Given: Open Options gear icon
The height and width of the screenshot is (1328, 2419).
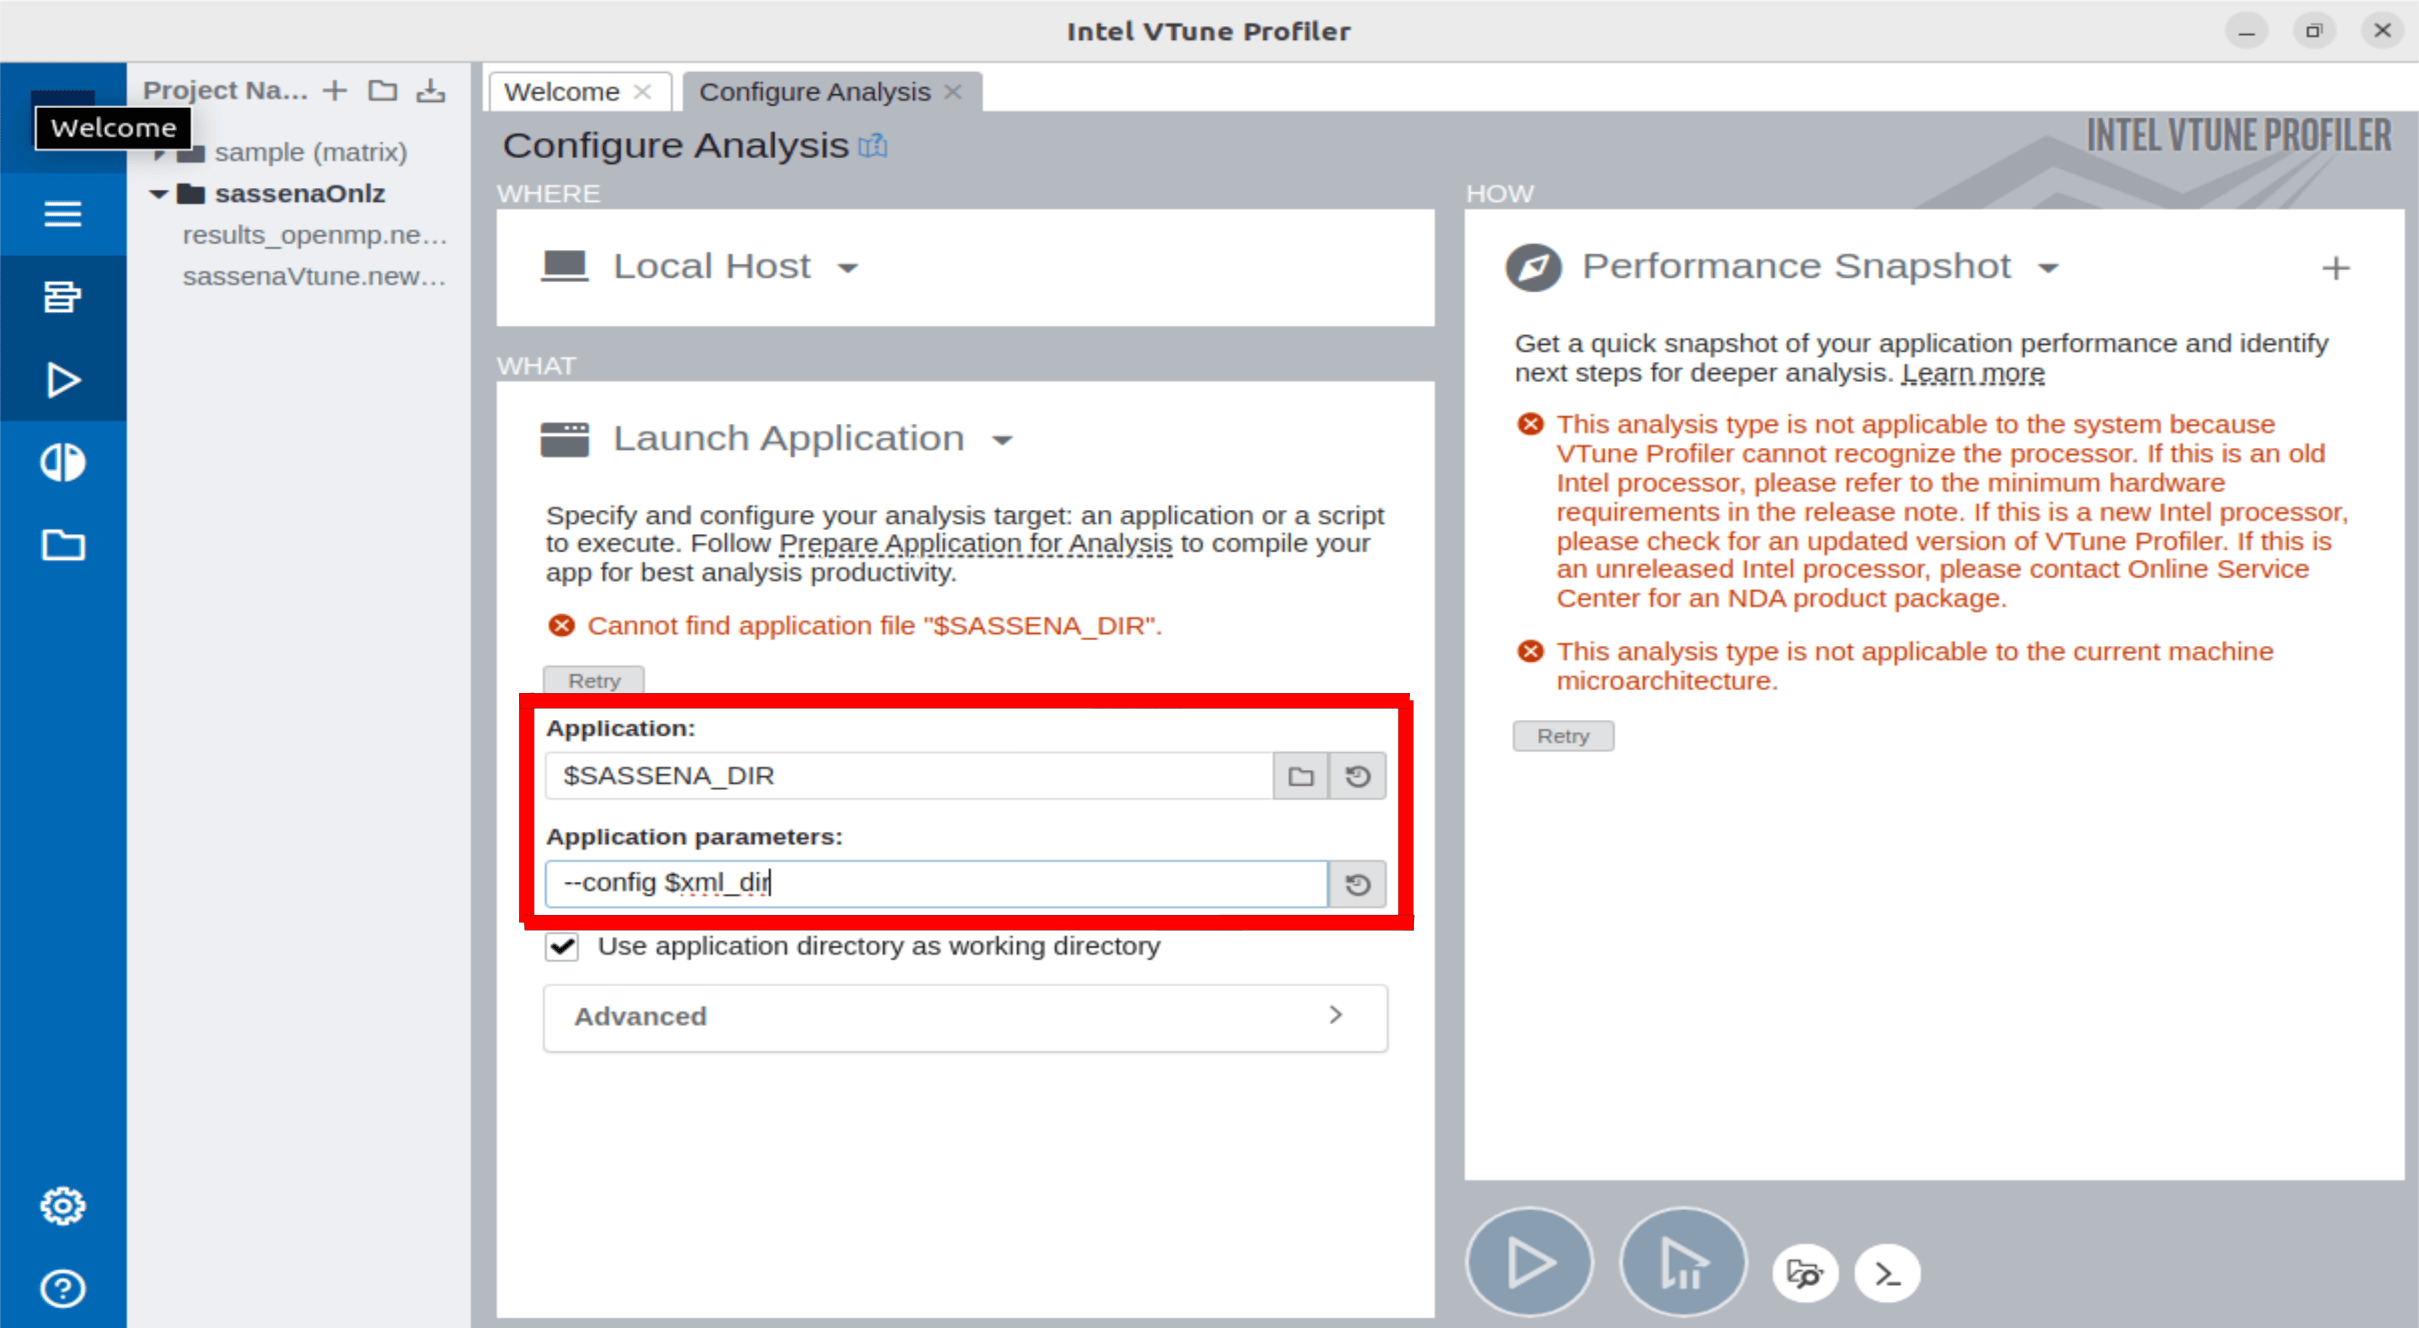Looking at the screenshot, I should point(62,1206).
